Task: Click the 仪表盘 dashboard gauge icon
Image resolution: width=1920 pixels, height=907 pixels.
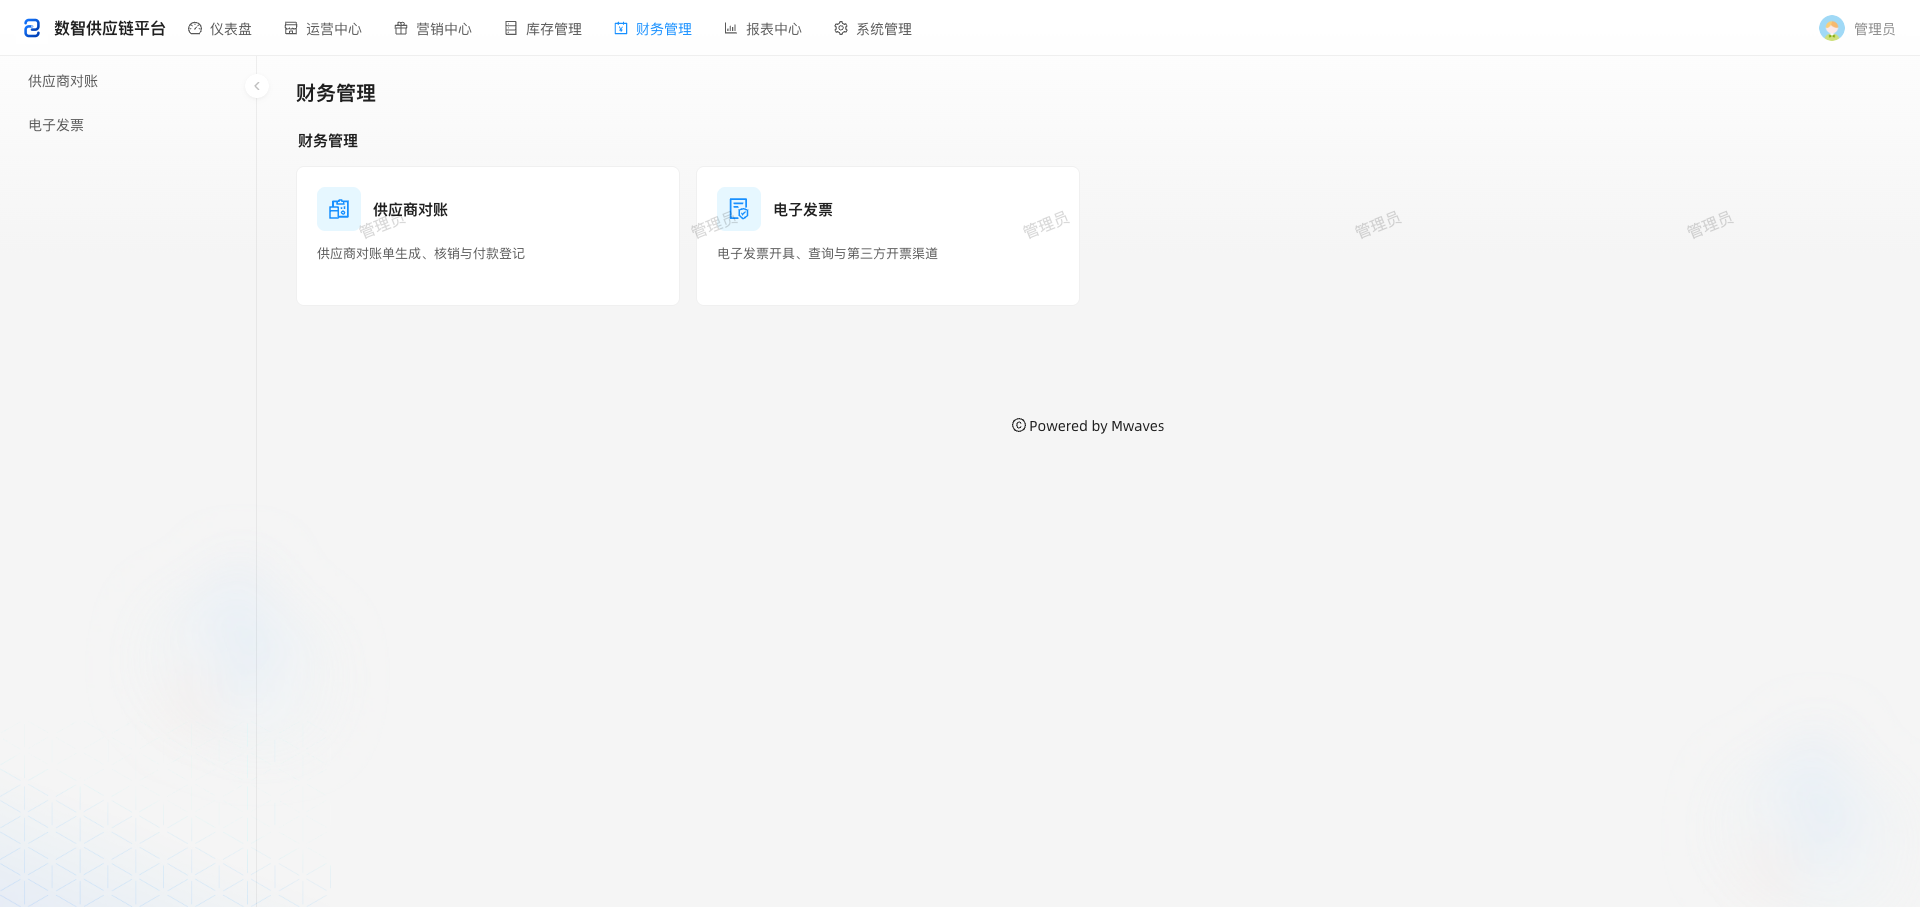Action: click(x=195, y=29)
